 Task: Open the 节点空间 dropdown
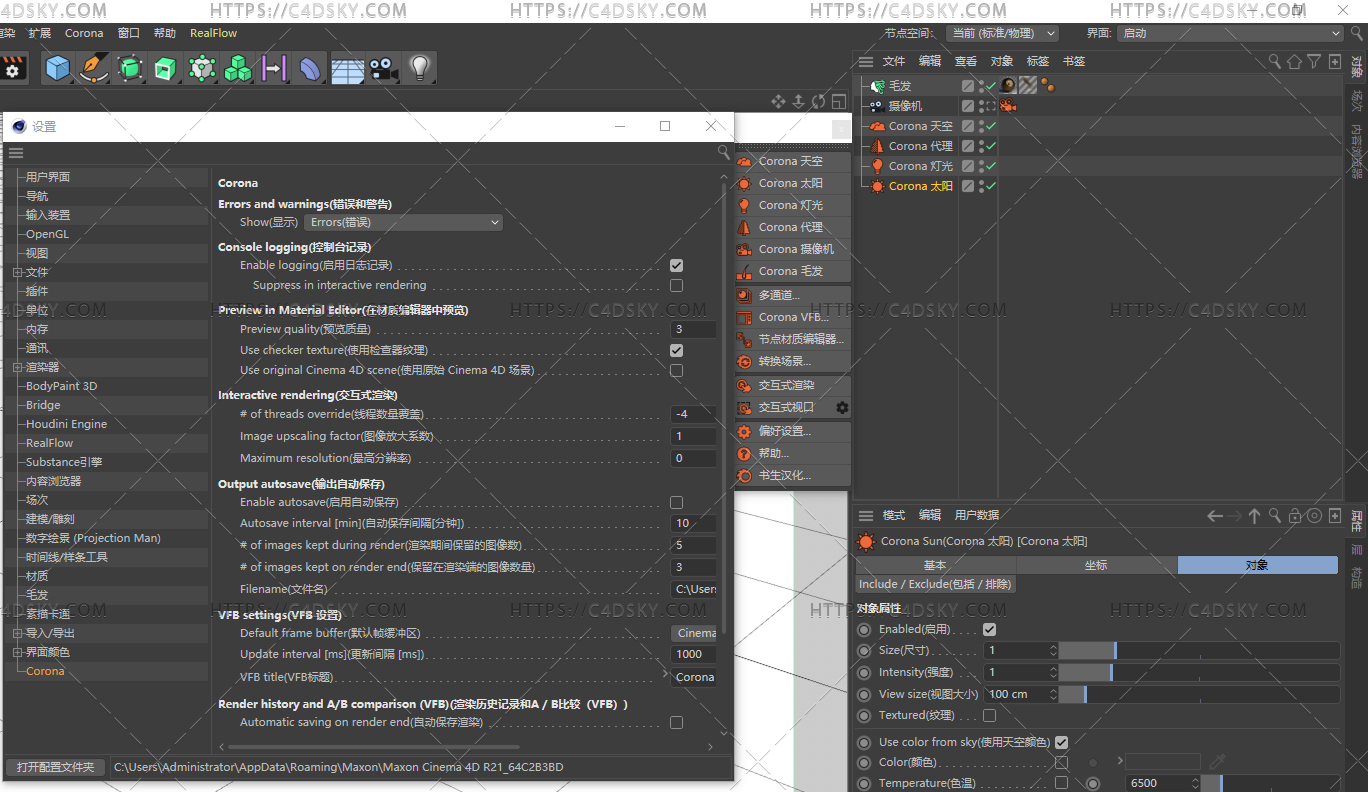tap(1003, 33)
